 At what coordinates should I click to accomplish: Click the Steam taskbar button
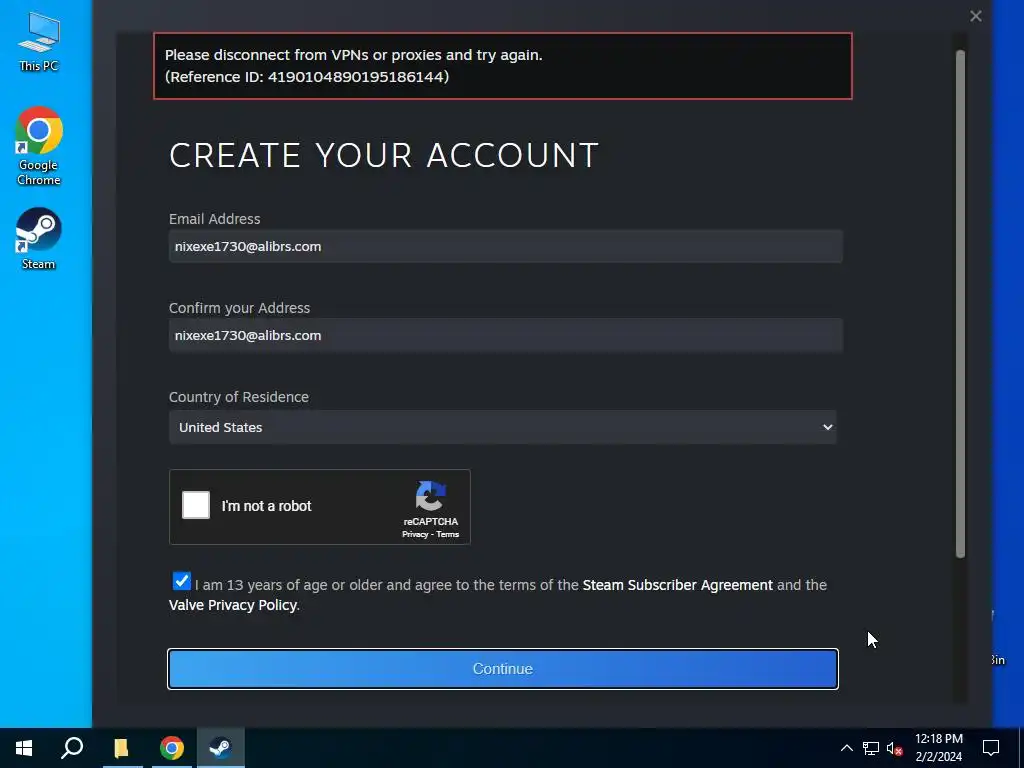[221, 748]
